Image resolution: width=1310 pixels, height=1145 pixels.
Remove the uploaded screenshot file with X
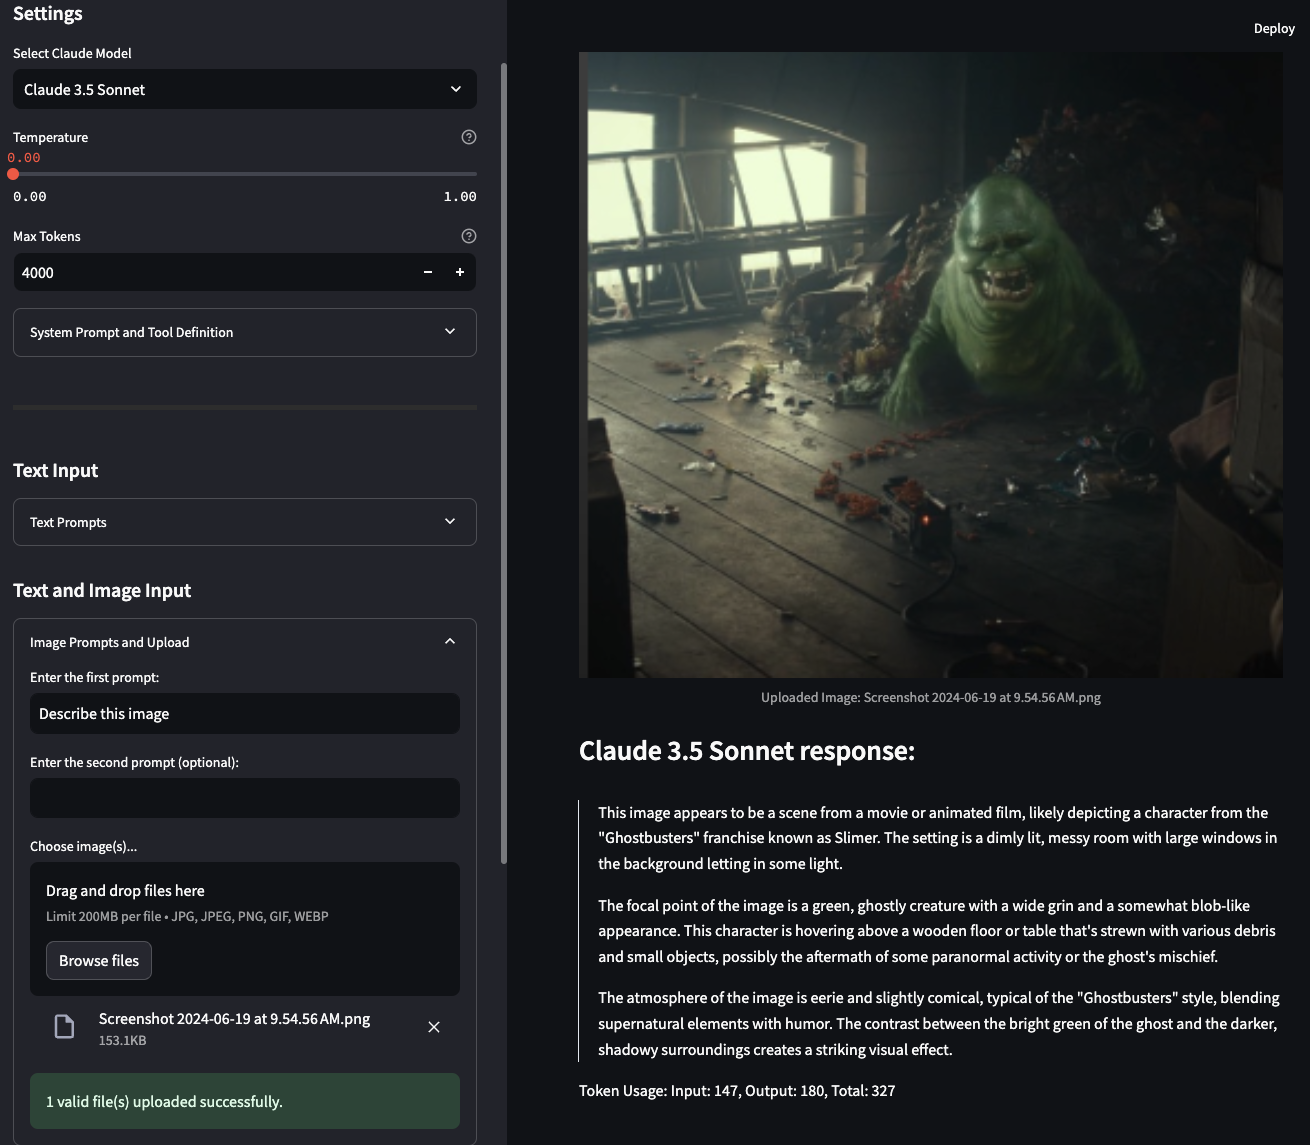click(434, 1027)
